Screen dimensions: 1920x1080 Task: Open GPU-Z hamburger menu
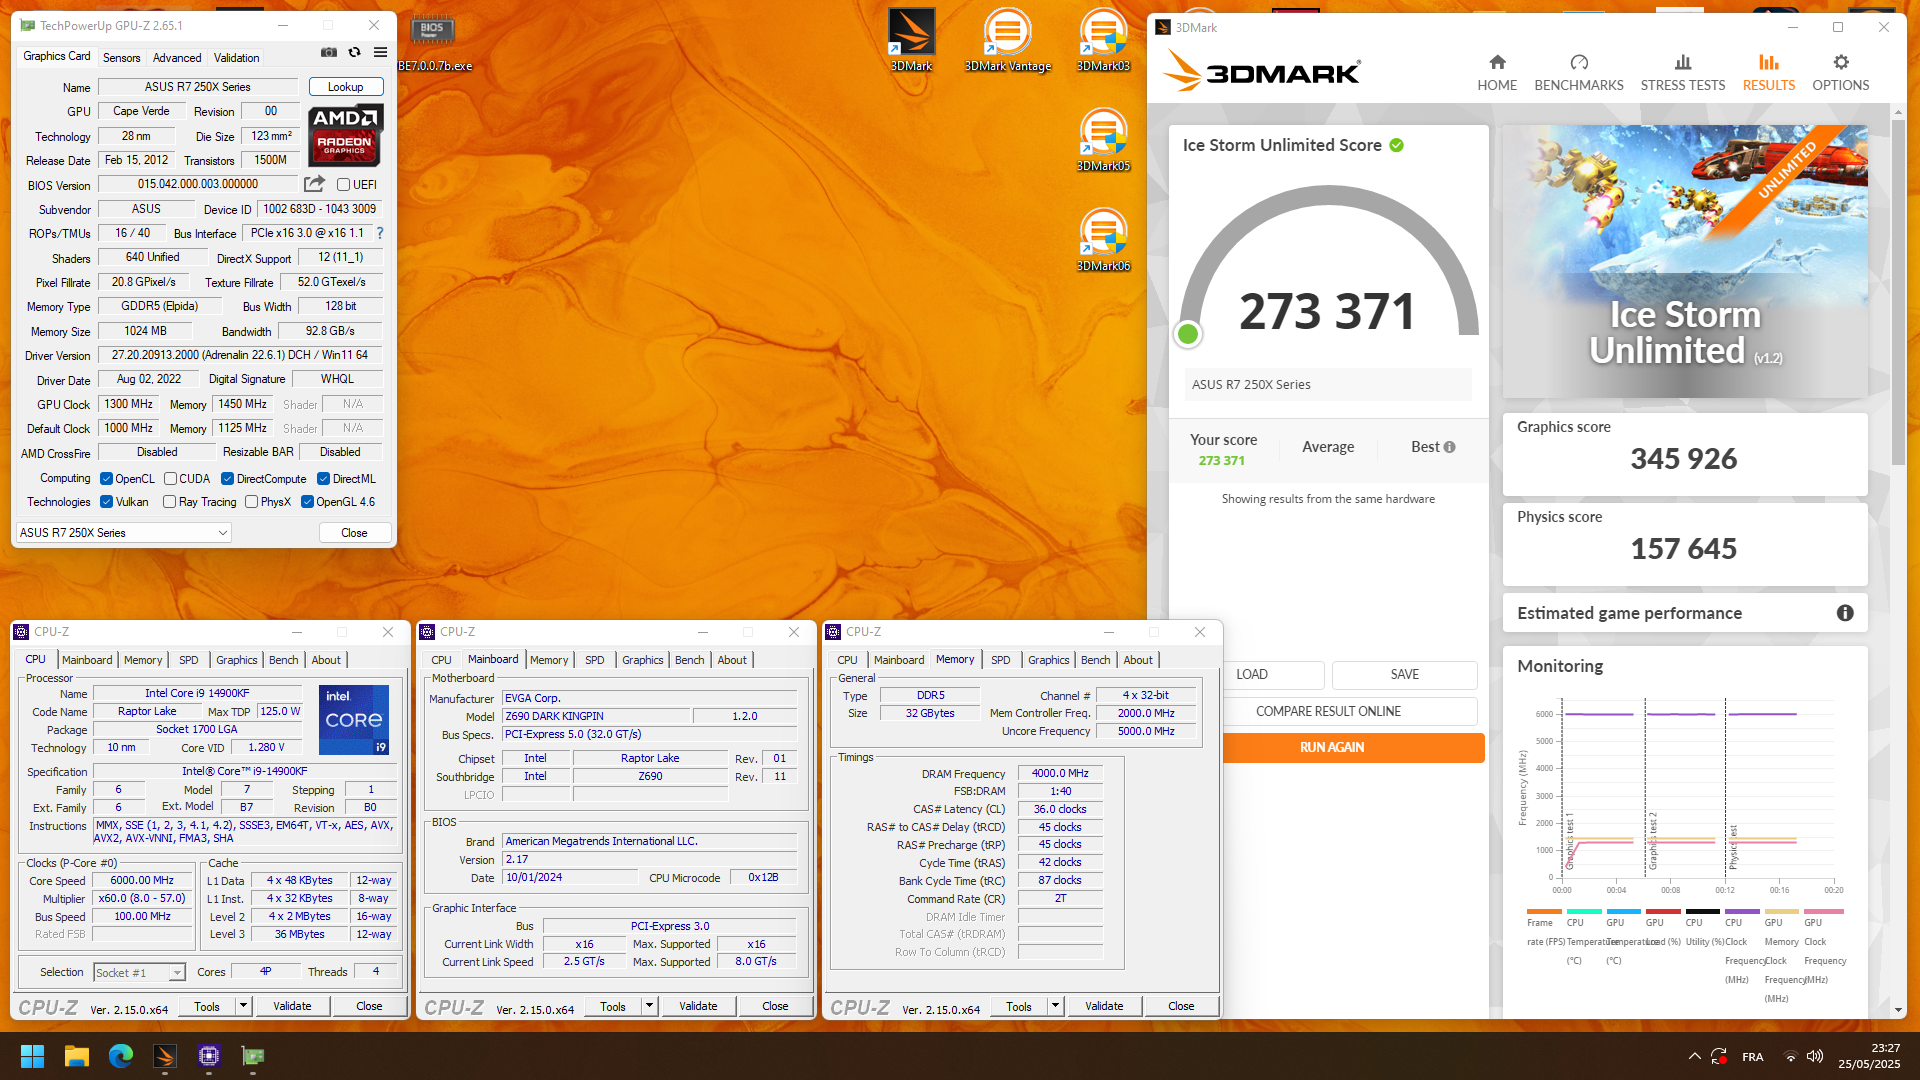click(380, 53)
